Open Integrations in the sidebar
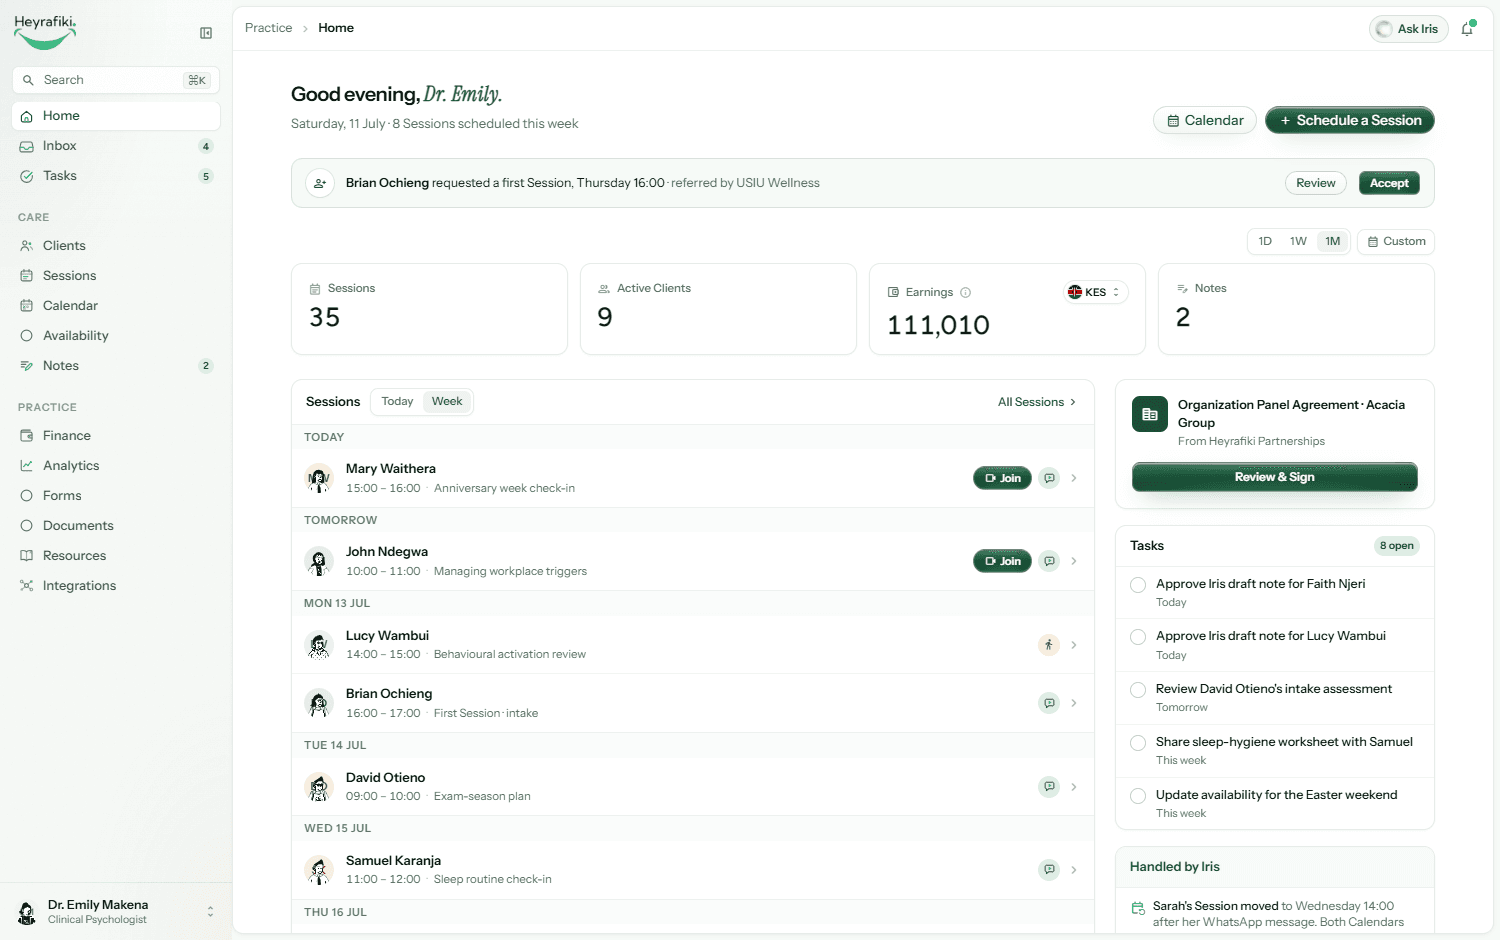 (x=116, y=586)
